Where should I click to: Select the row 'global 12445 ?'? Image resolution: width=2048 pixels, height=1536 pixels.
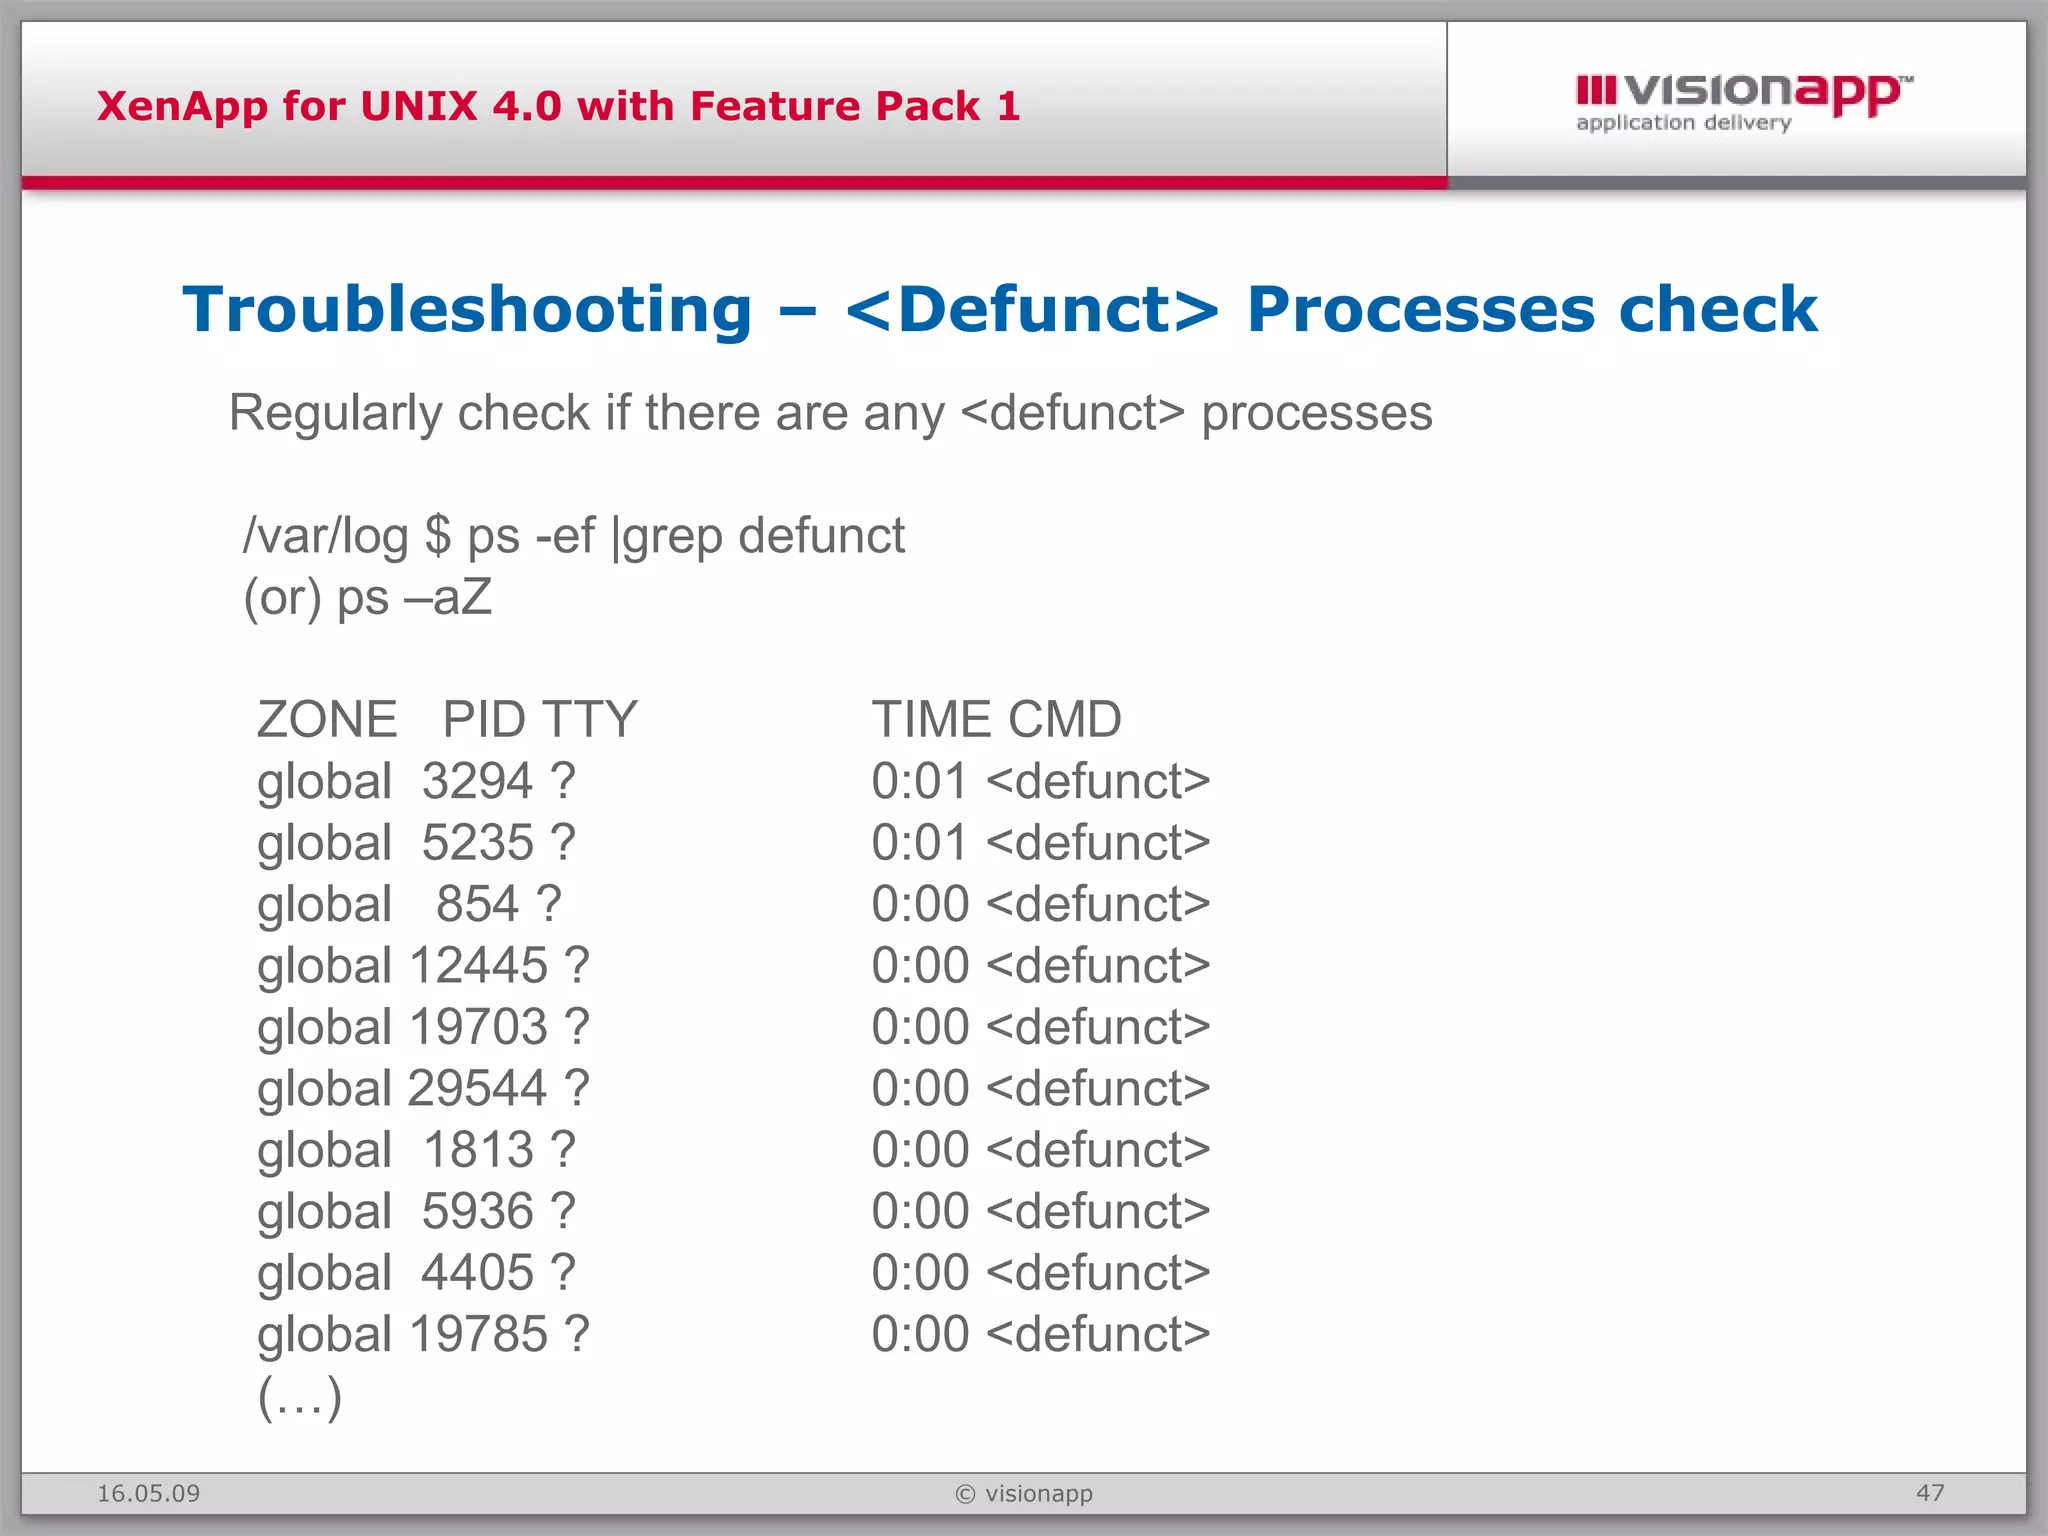point(423,966)
